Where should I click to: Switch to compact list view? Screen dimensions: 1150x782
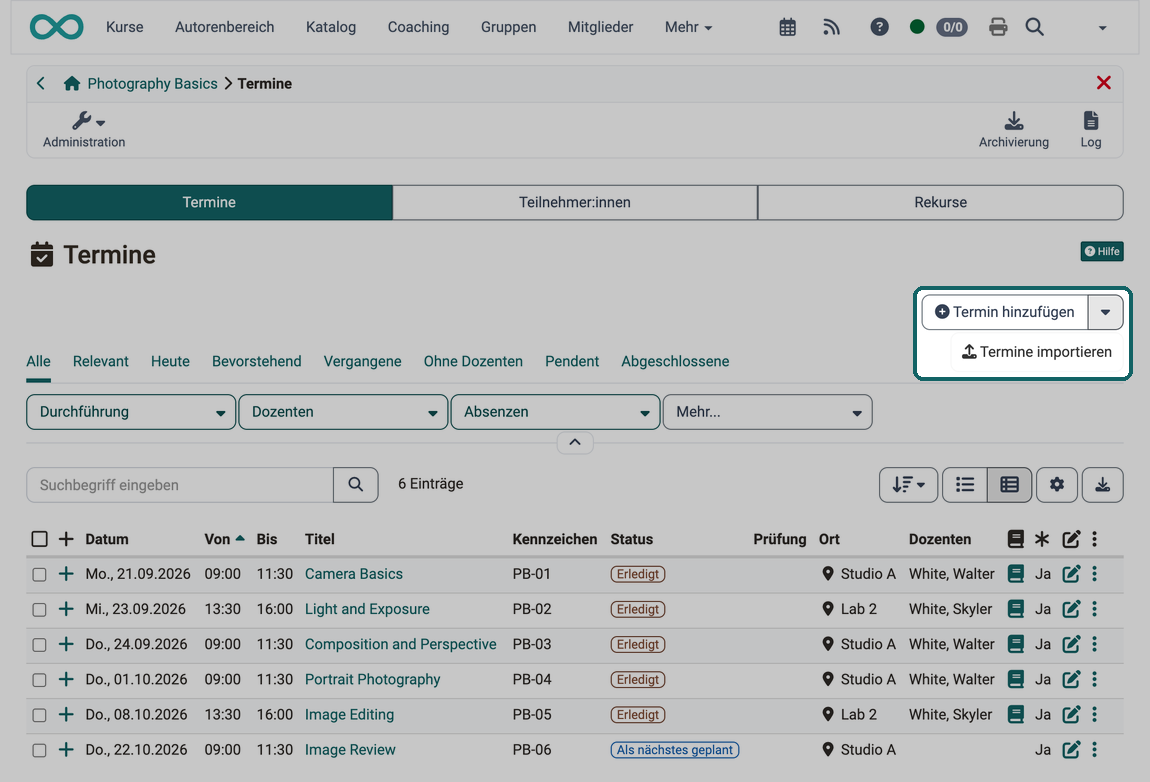click(x=964, y=485)
